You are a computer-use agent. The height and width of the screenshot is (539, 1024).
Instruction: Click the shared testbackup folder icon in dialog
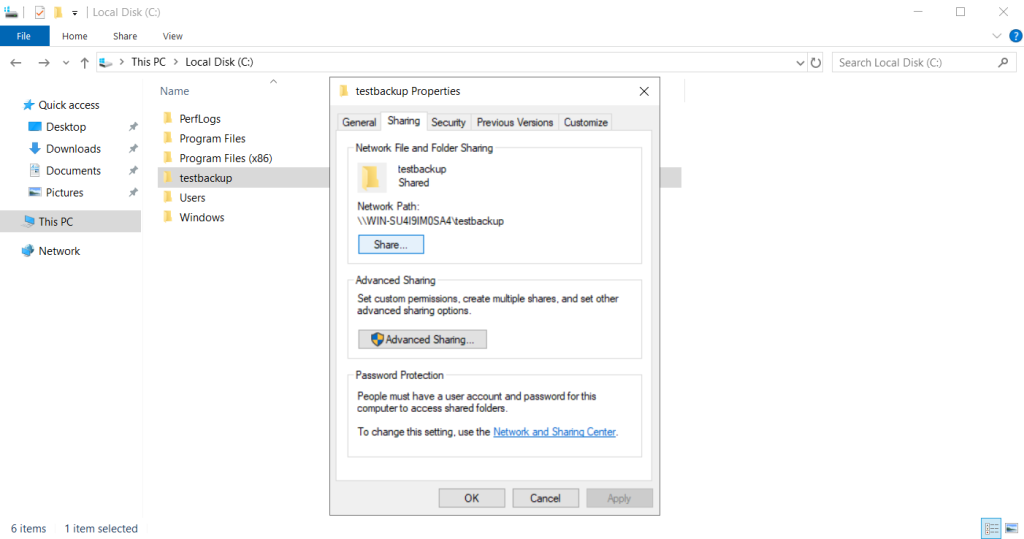click(372, 177)
